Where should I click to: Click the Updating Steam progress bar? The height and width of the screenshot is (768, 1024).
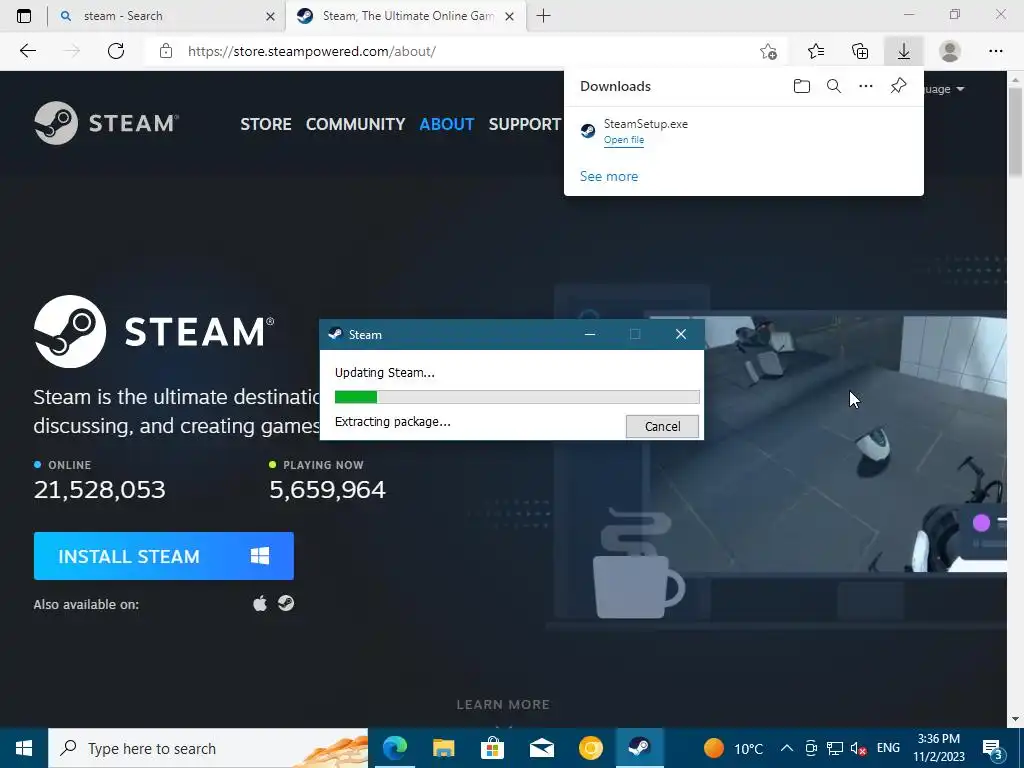click(x=517, y=397)
